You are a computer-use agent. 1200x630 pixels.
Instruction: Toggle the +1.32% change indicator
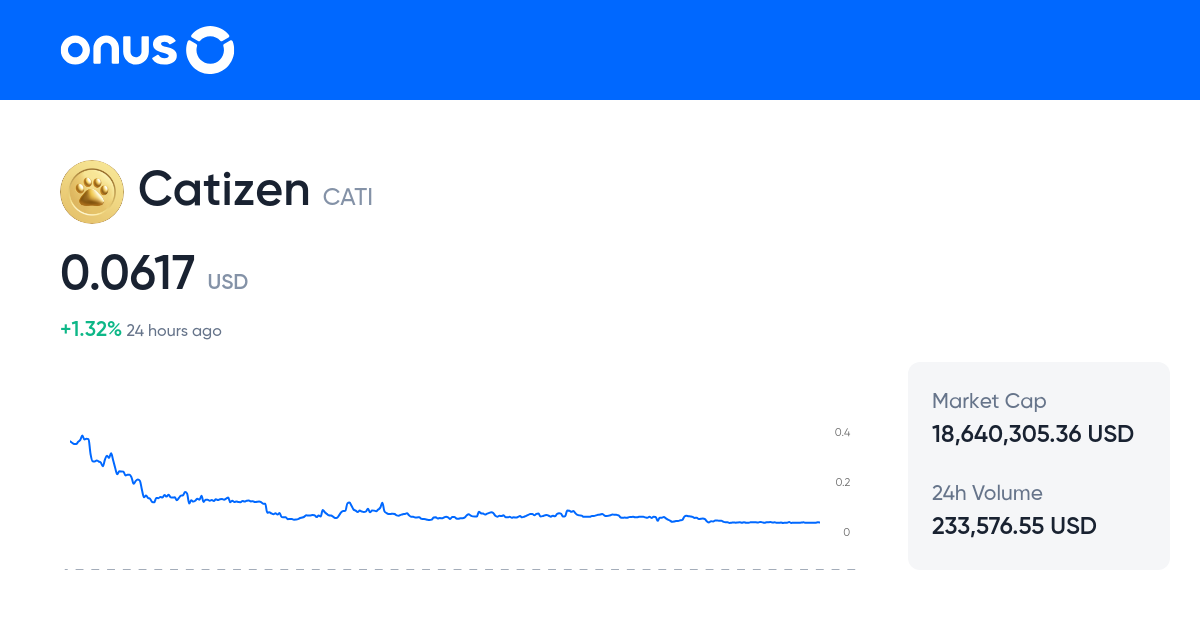90,328
